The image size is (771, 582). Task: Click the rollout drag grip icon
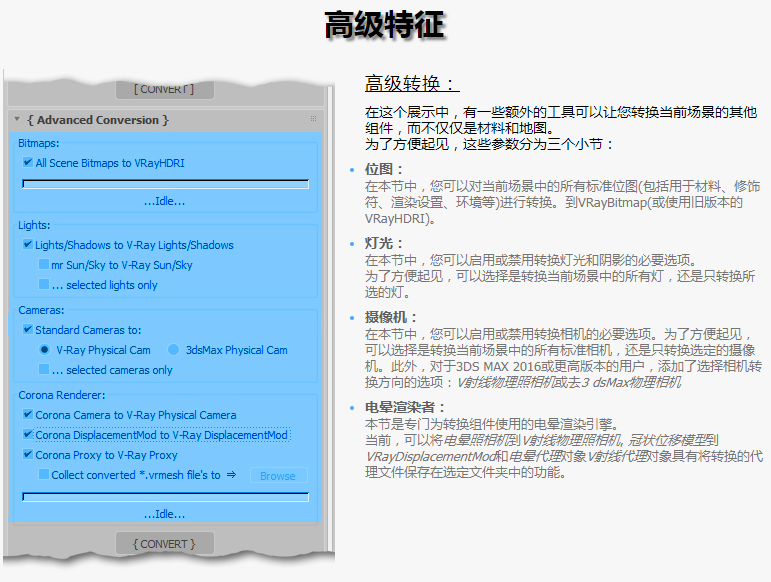click(313, 119)
